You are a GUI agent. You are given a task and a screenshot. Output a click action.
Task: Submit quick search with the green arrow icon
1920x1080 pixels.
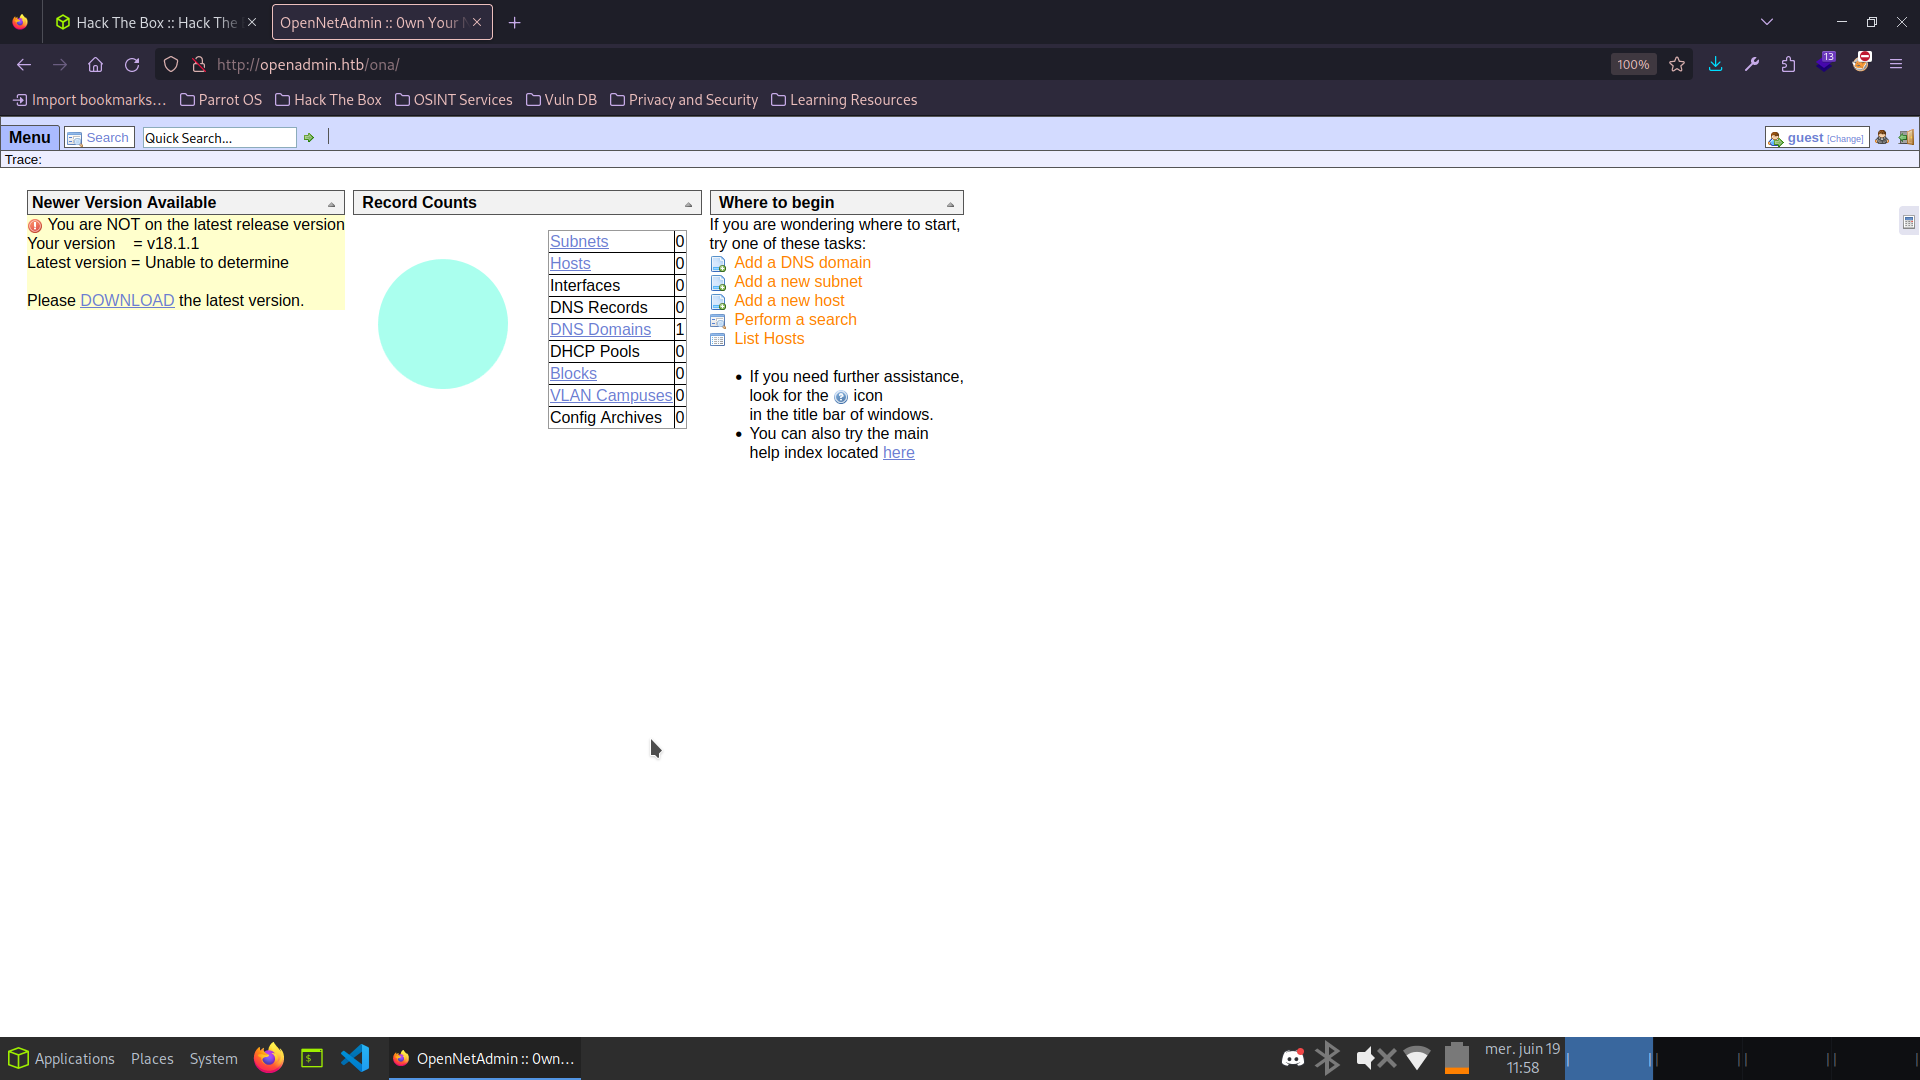pyautogui.click(x=309, y=137)
